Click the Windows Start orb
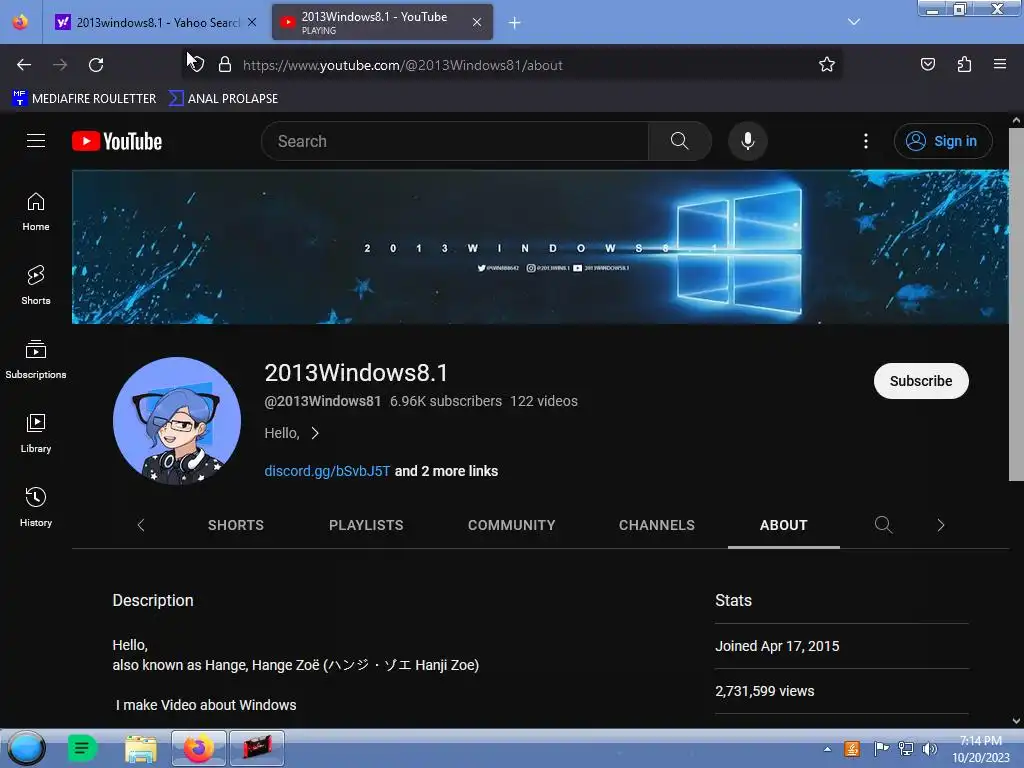This screenshot has height=768, width=1024. pos(27,748)
